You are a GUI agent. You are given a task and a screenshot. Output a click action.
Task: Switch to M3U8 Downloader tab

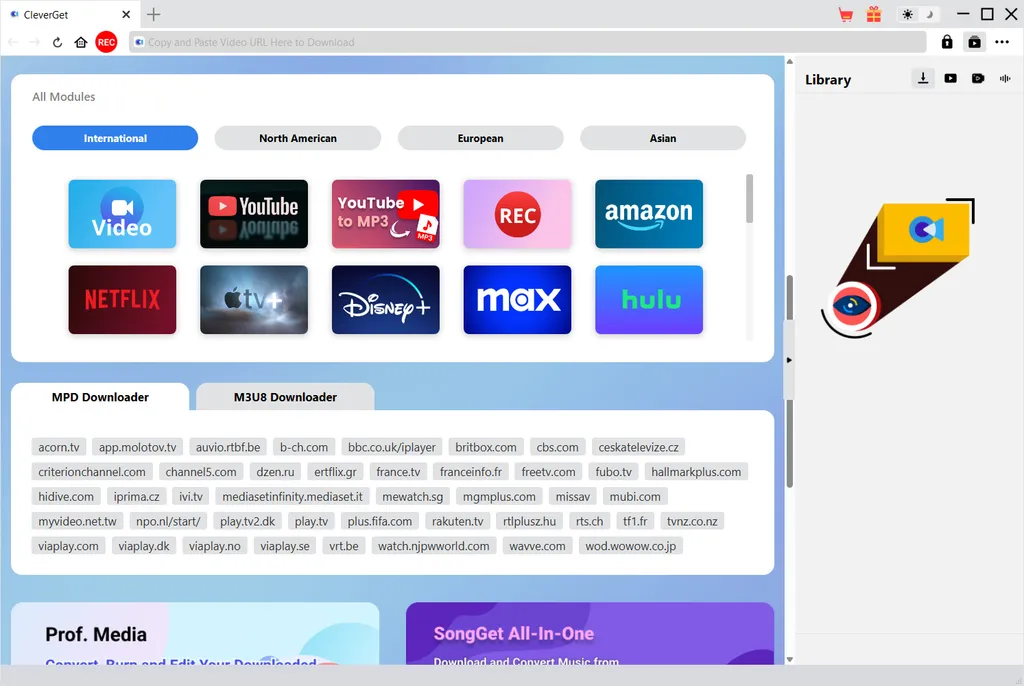coord(285,397)
